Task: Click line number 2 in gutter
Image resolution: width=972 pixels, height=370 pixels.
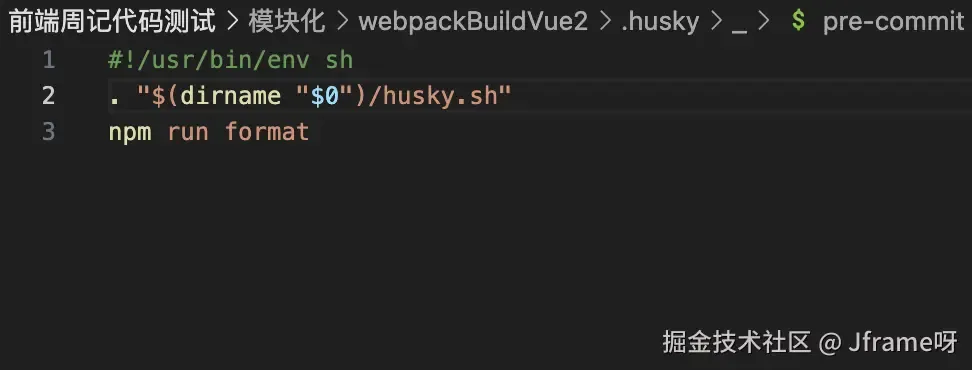Action: 48,96
